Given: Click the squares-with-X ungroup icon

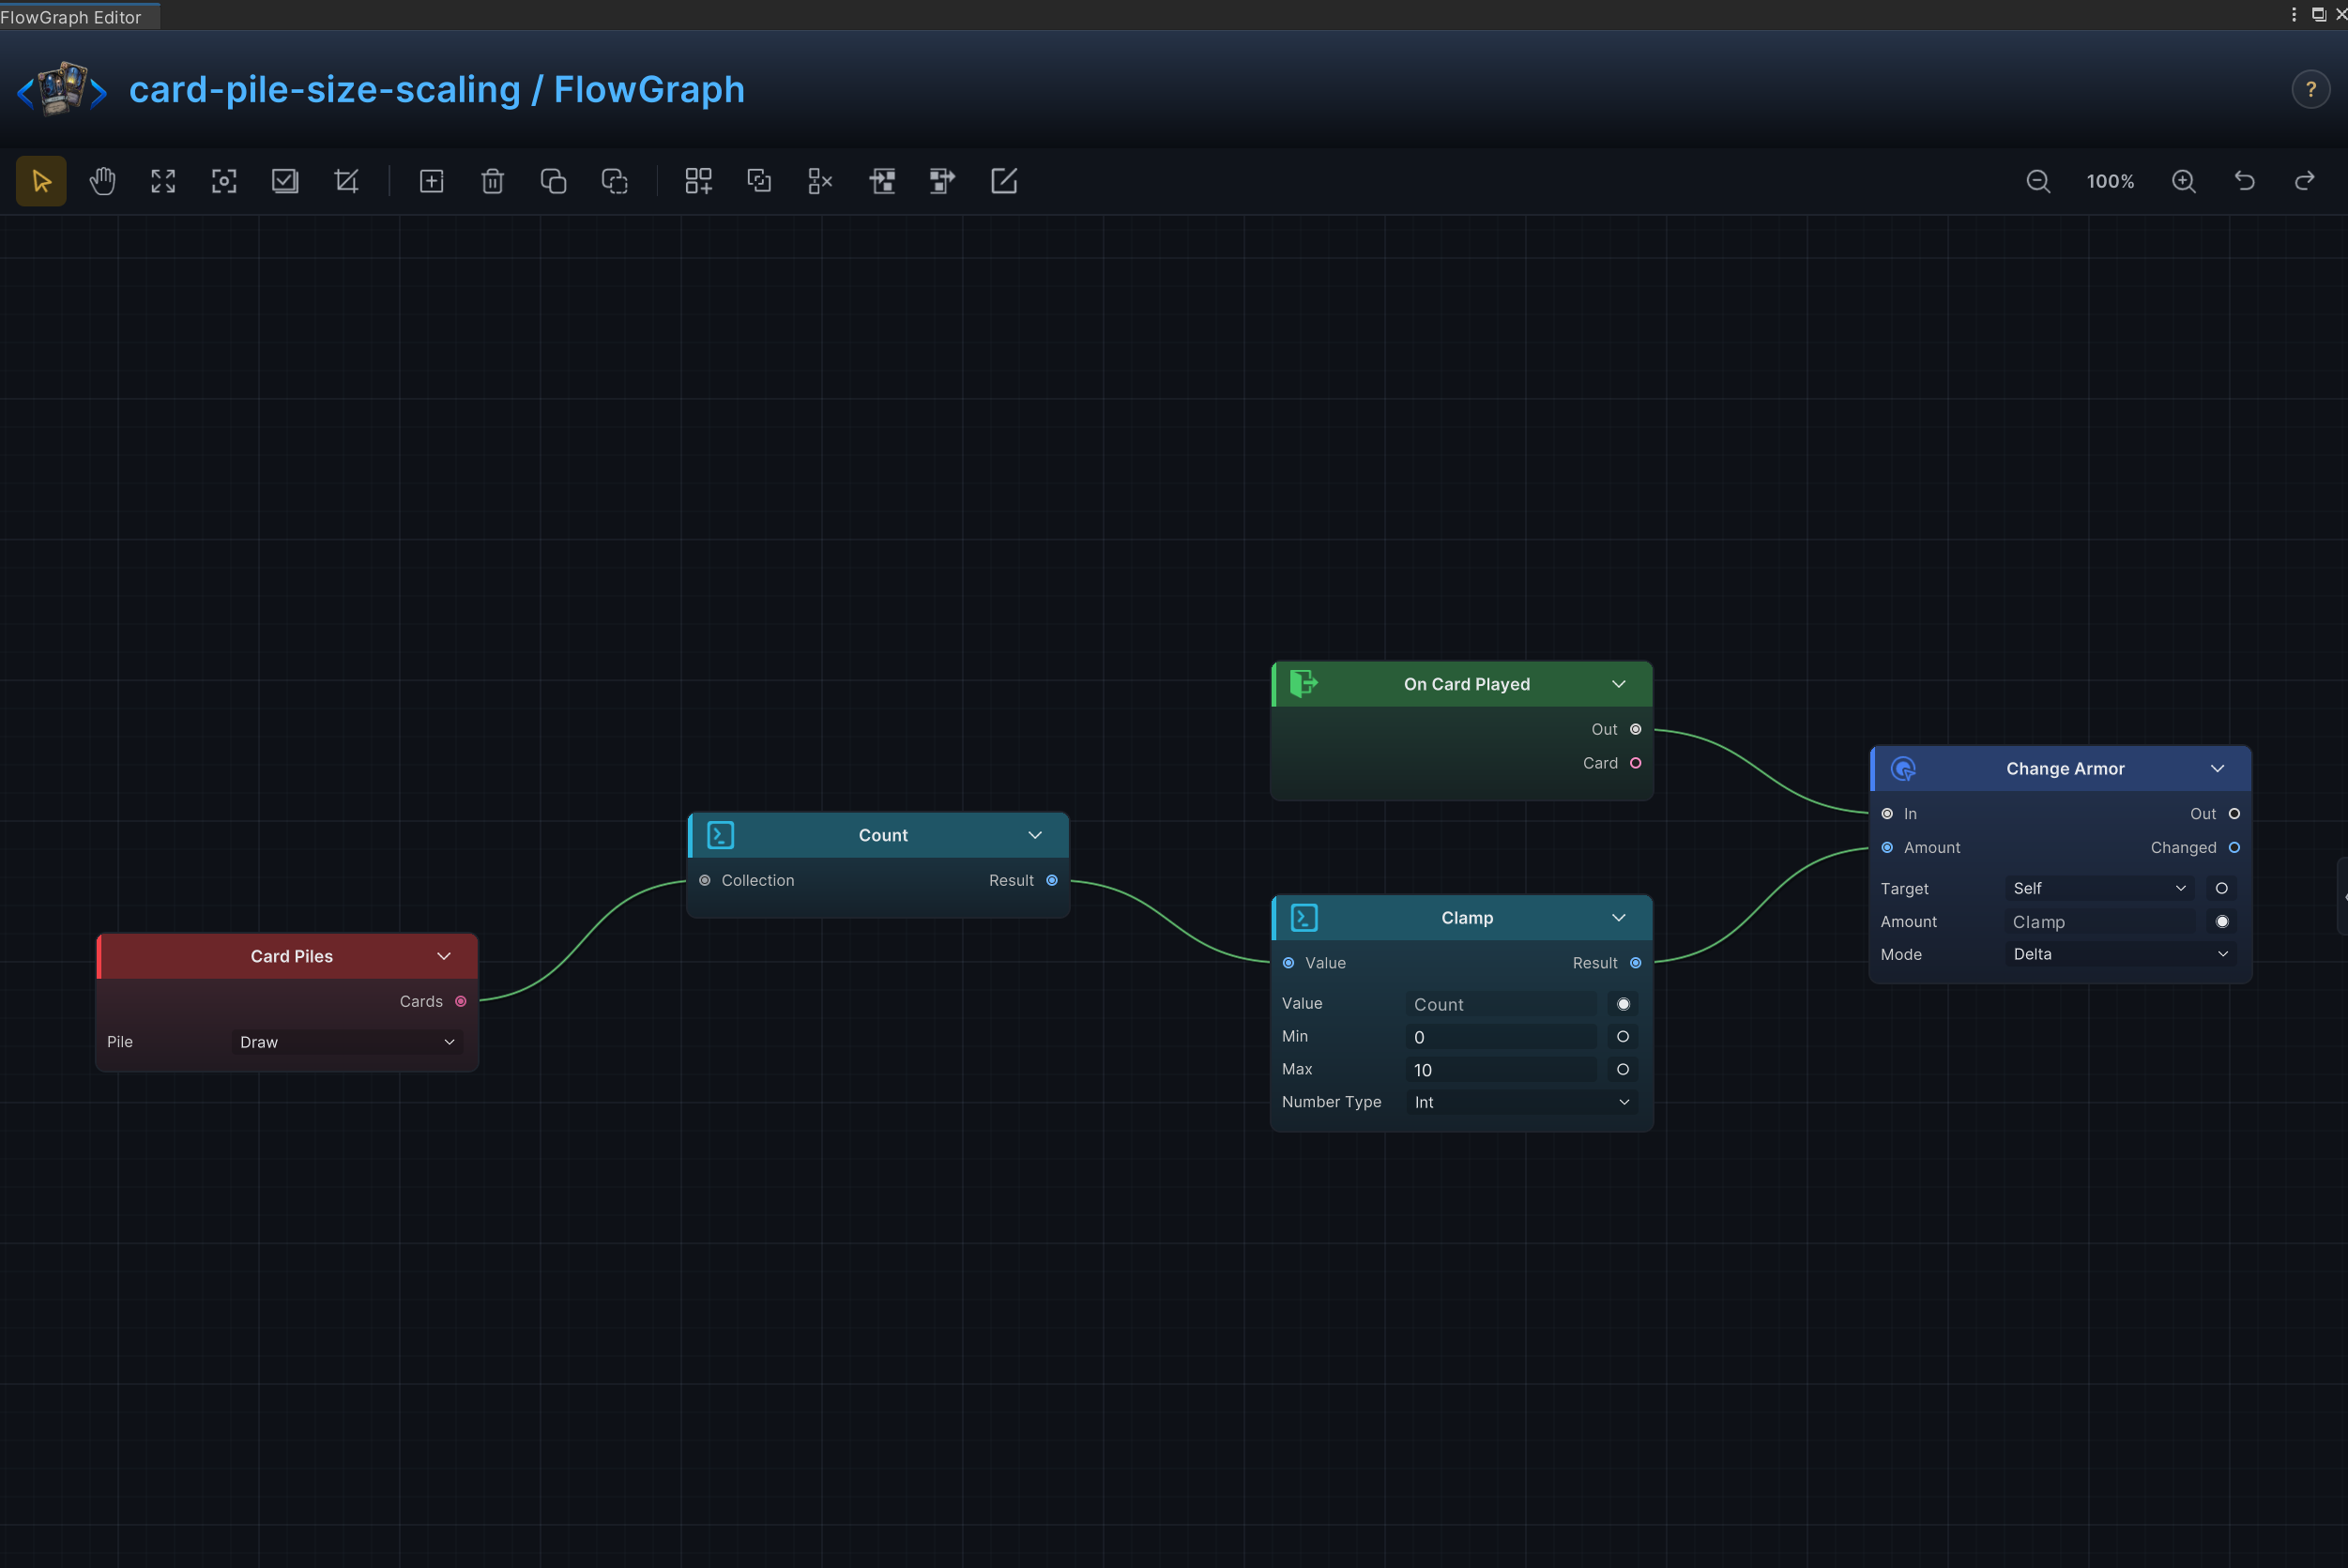Looking at the screenshot, I should point(820,181).
